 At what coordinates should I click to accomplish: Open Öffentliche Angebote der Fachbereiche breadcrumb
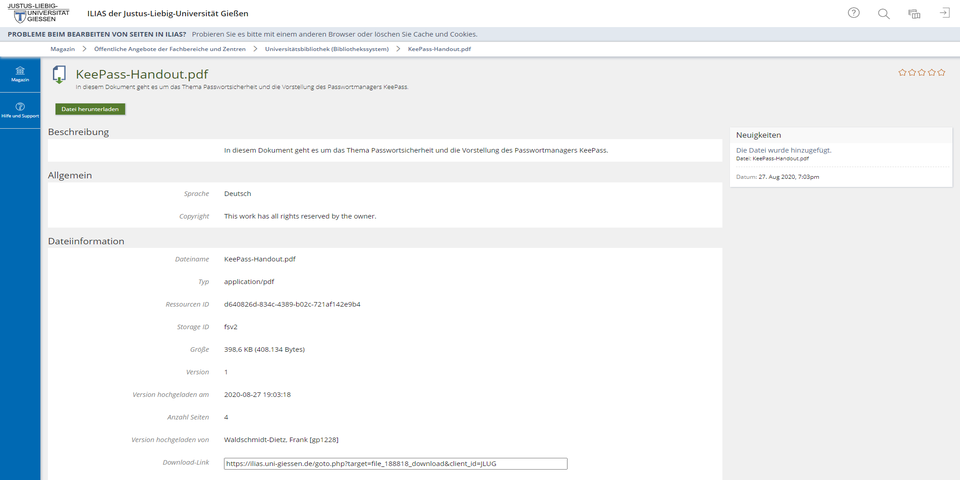click(x=170, y=49)
